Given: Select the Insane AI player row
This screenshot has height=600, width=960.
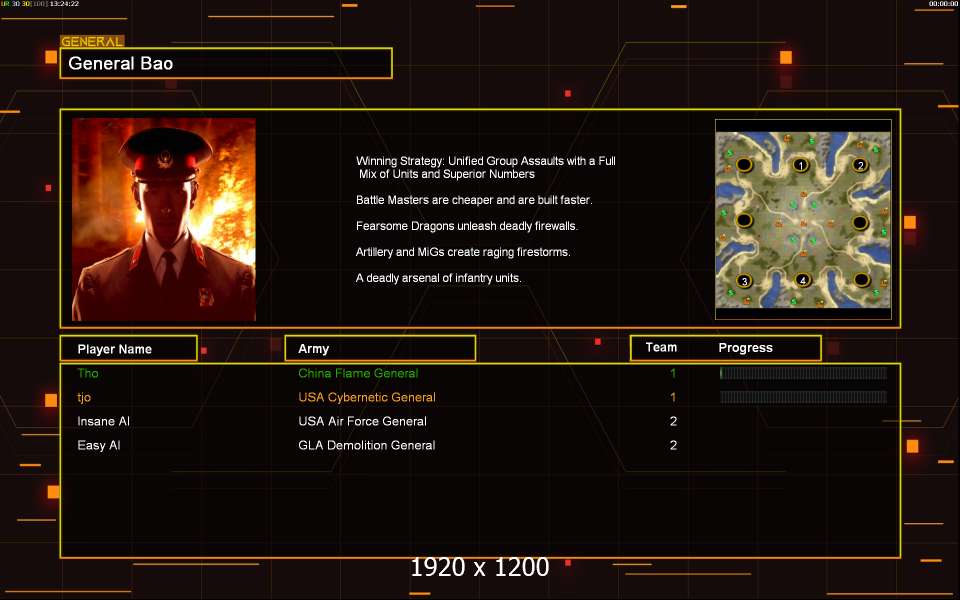Looking at the screenshot, I should 481,421.
